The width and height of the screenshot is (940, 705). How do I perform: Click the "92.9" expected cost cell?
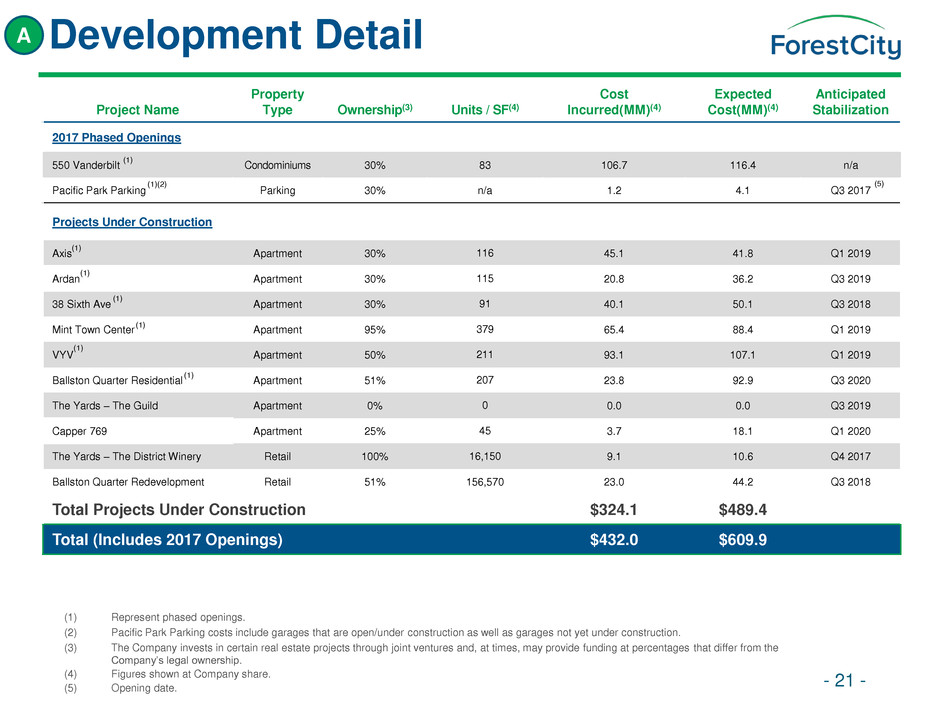point(743,380)
